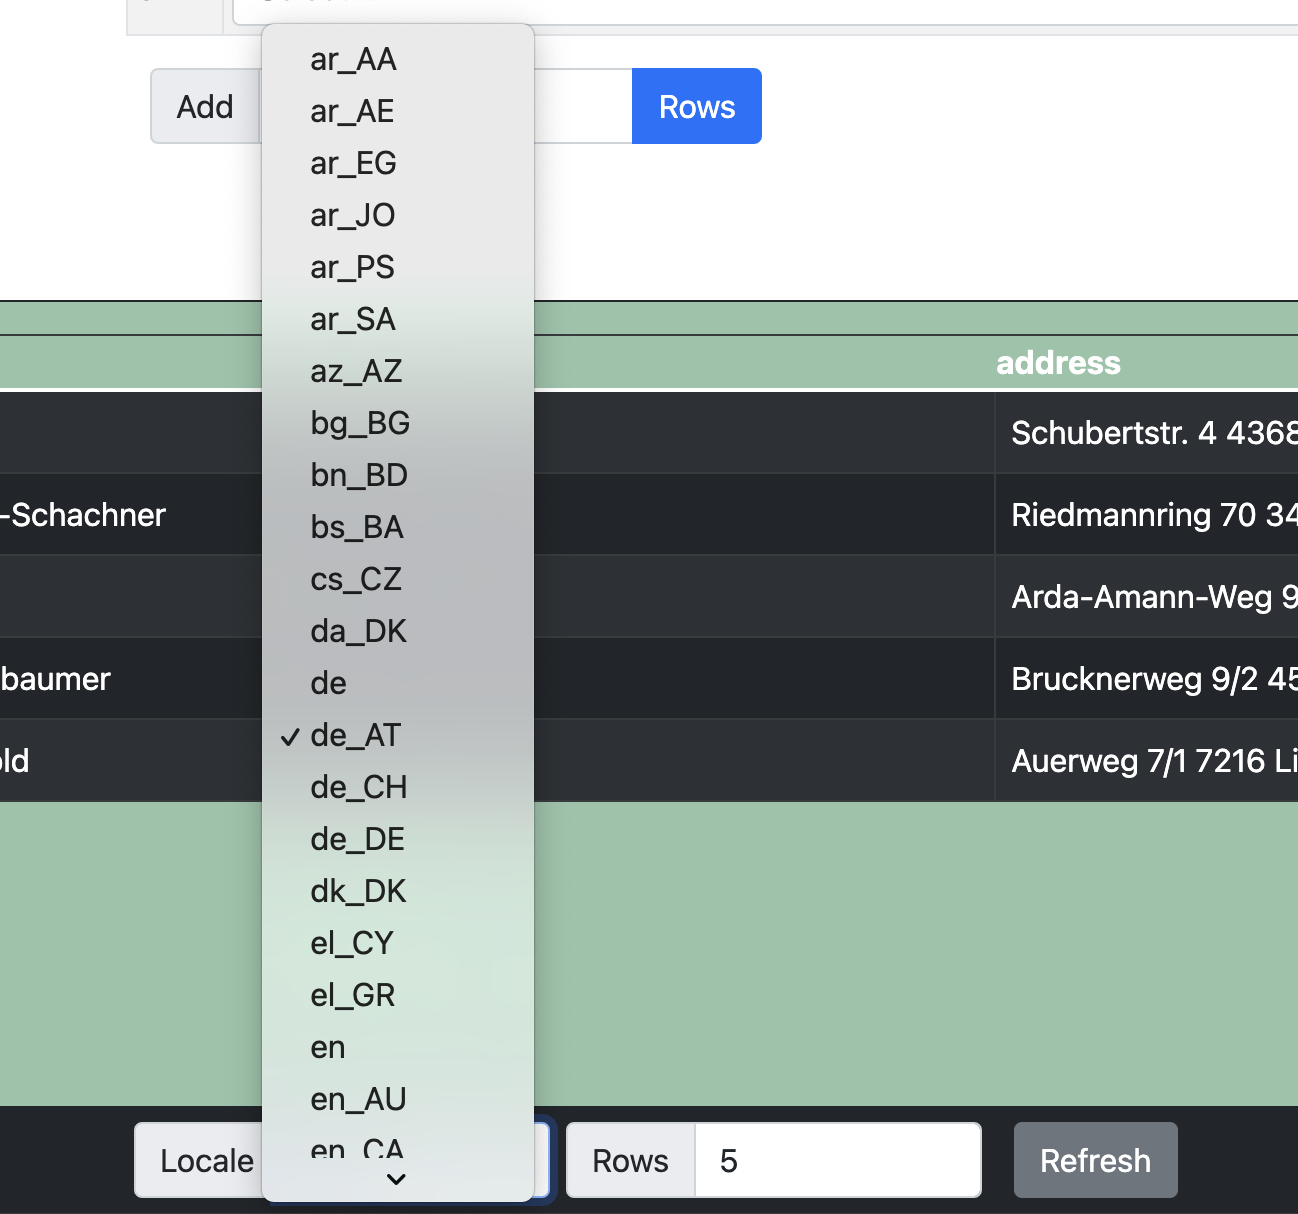
Task: Choose the da_DK locale
Action: coord(358,632)
